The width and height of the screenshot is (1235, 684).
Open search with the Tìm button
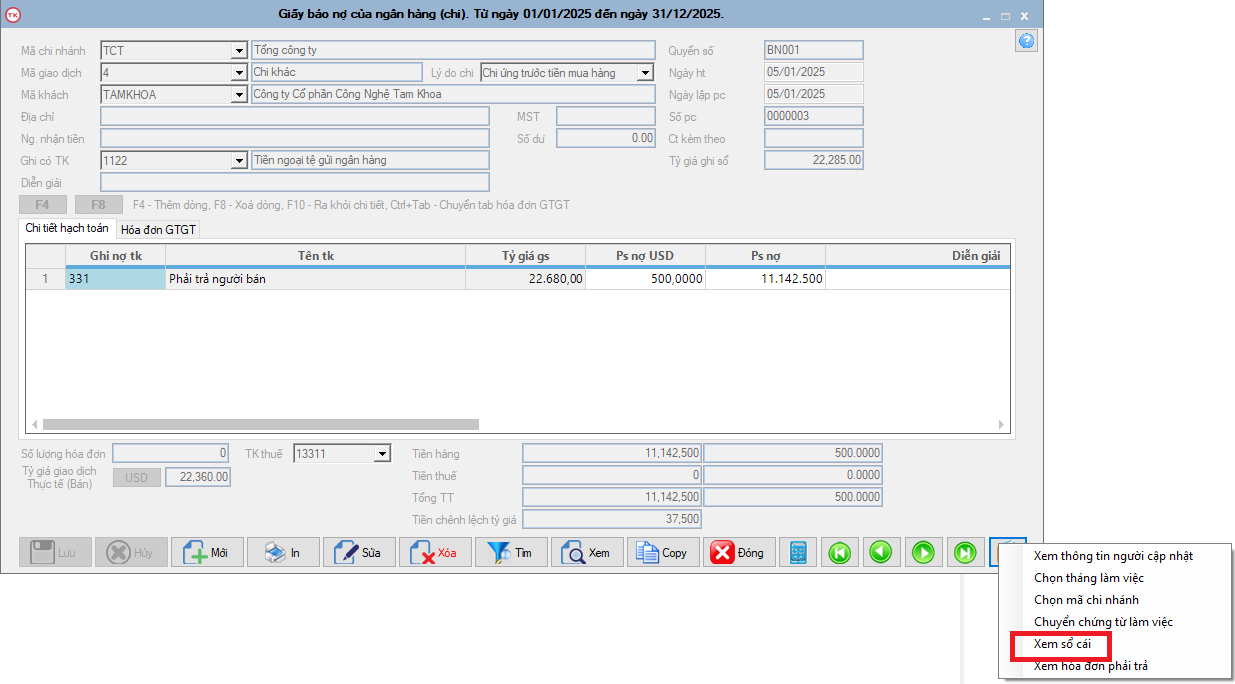511,552
